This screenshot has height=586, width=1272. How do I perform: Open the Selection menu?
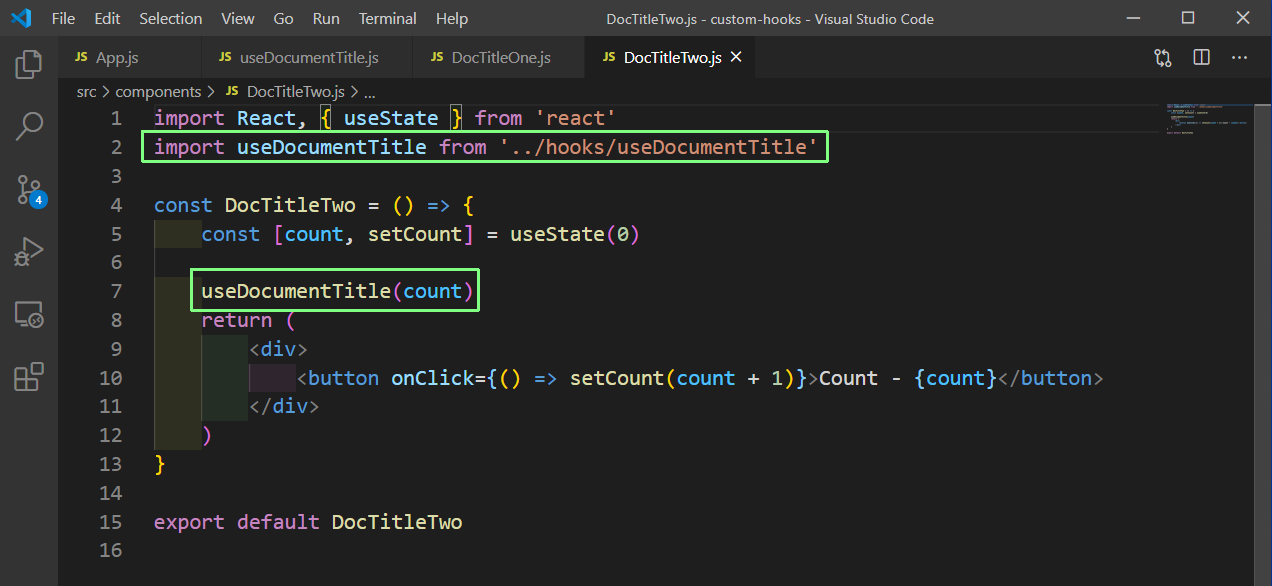(x=170, y=19)
